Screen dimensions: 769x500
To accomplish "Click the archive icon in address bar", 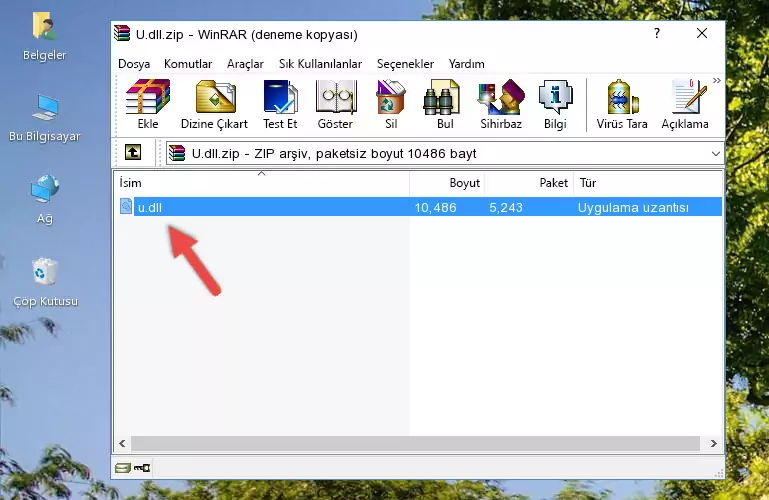I will (x=177, y=153).
